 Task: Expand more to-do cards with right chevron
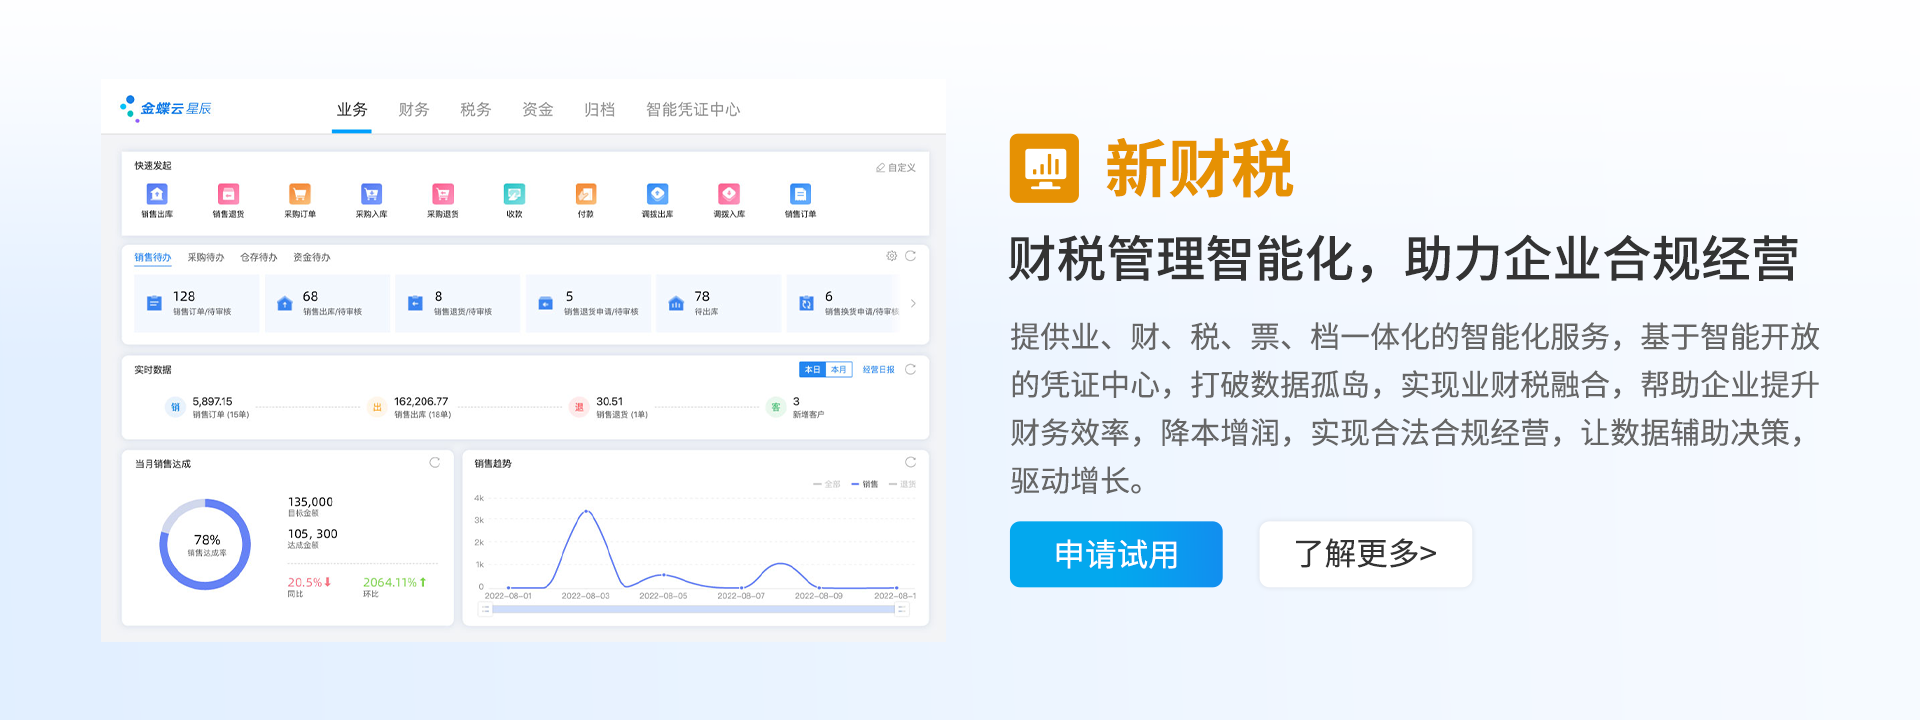[x=913, y=303]
